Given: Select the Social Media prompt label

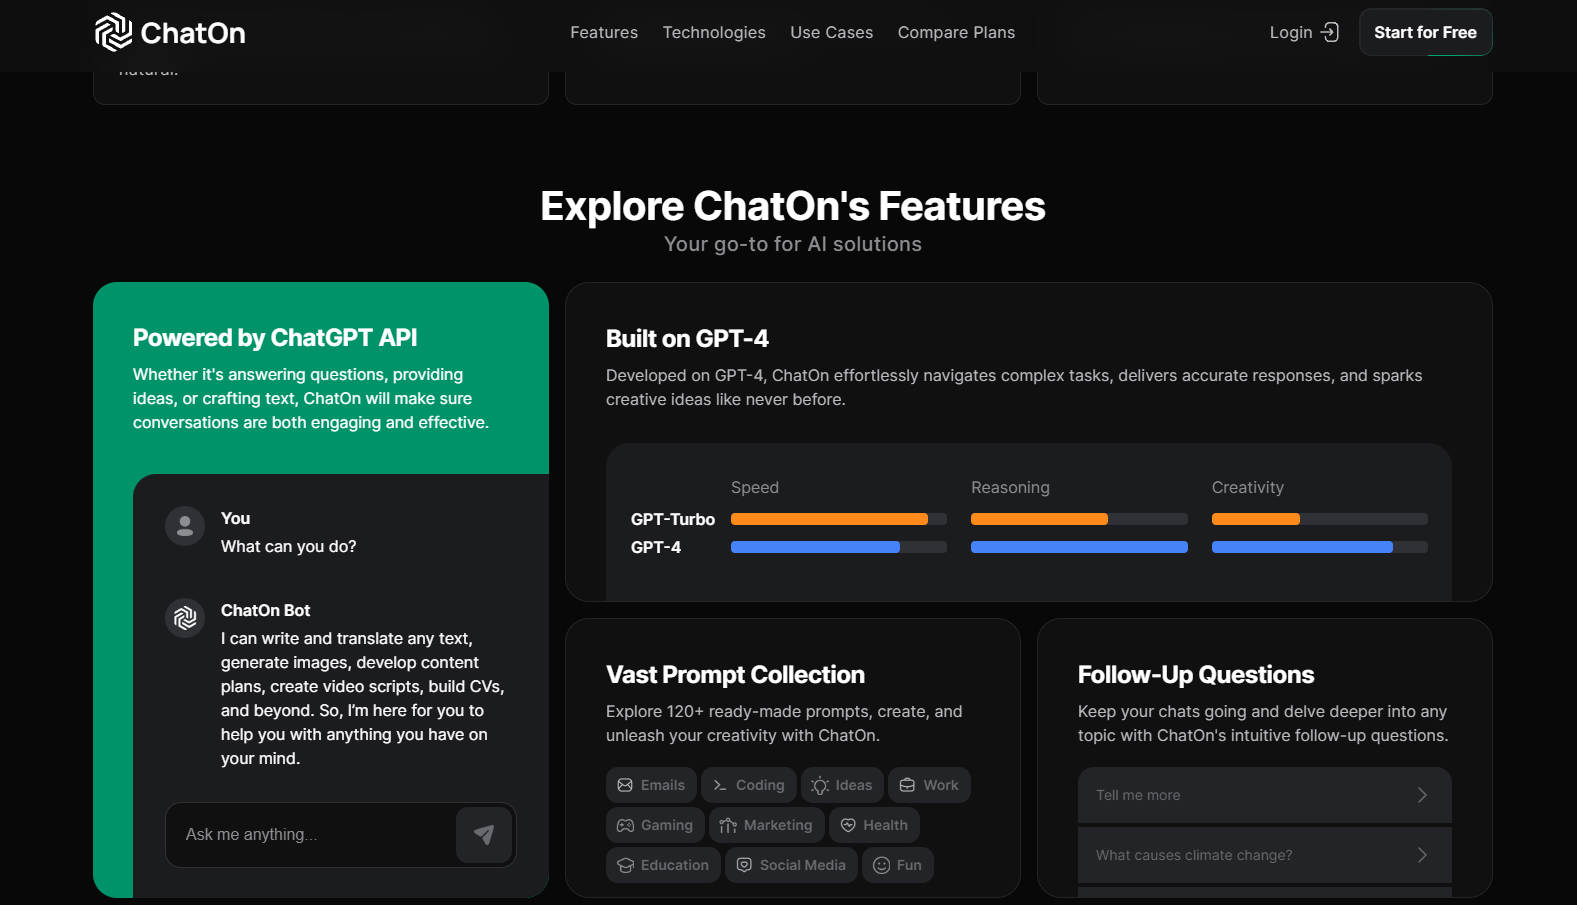Looking at the screenshot, I should 803,865.
